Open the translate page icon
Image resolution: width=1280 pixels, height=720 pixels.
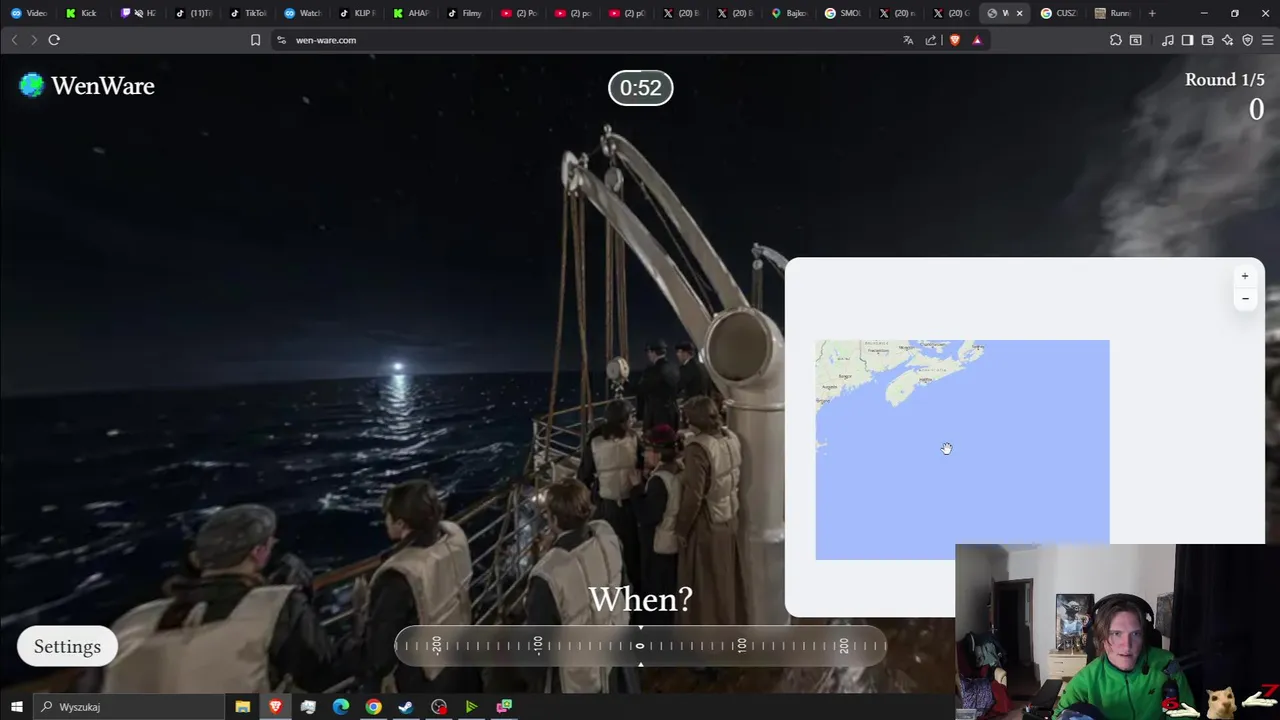(x=908, y=40)
